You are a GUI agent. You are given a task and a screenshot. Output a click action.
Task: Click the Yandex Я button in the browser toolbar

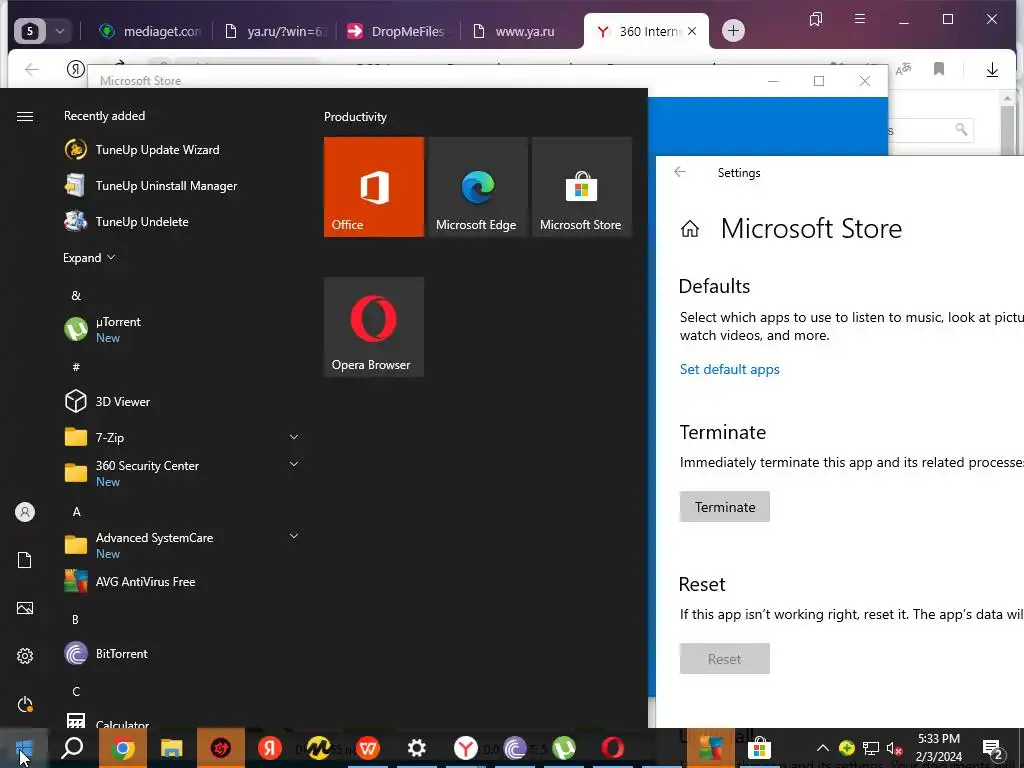76,69
